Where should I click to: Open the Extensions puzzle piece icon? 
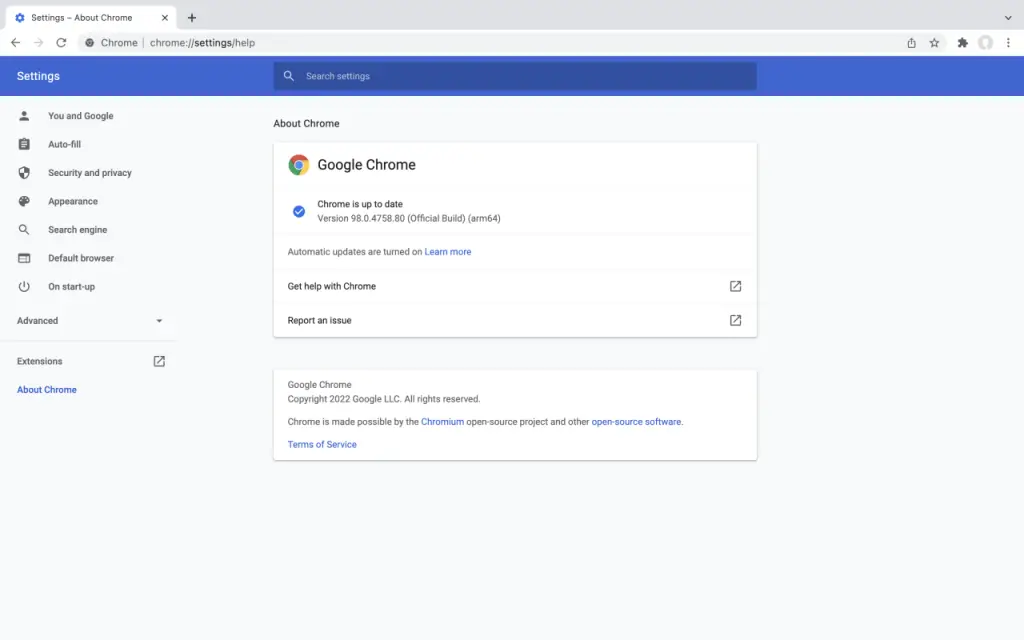click(x=962, y=43)
